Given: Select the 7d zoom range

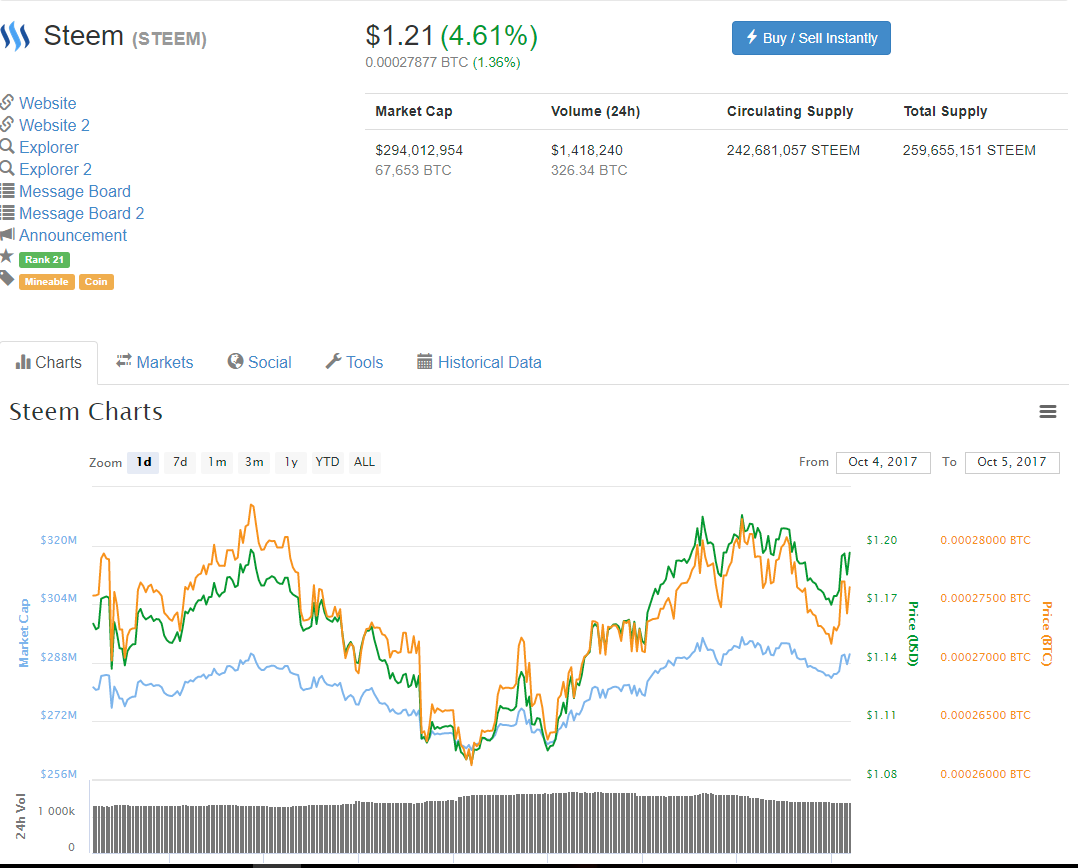Looking at the screenshot, I should [180, 462].
